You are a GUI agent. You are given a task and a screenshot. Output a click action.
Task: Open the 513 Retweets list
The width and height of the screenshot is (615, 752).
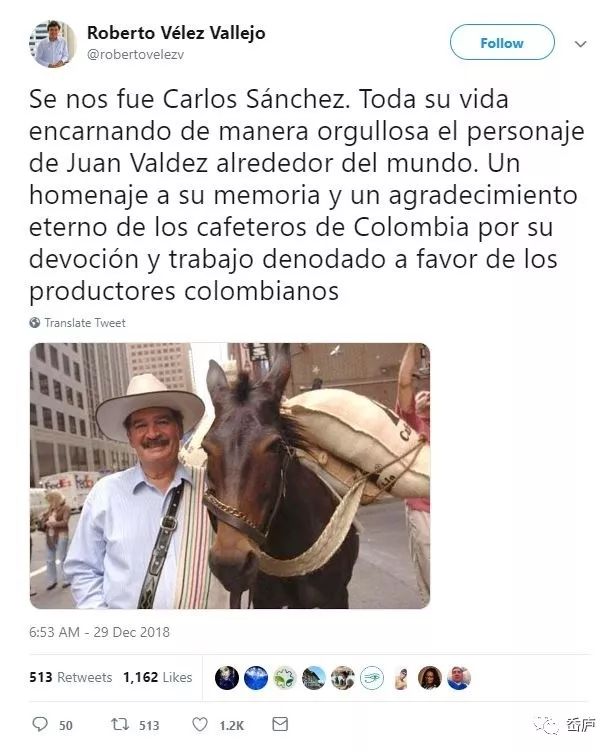coord(71,677)
